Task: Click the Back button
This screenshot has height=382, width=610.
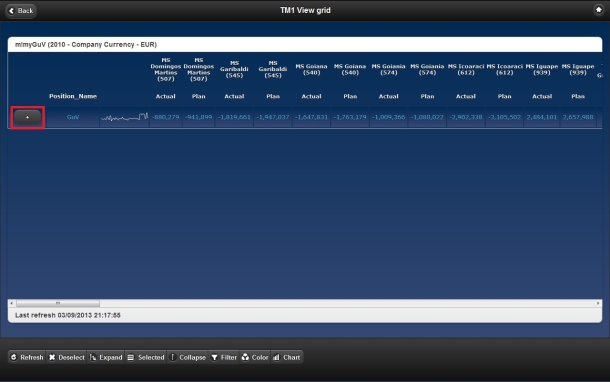Action: click(x=21, y=11)
